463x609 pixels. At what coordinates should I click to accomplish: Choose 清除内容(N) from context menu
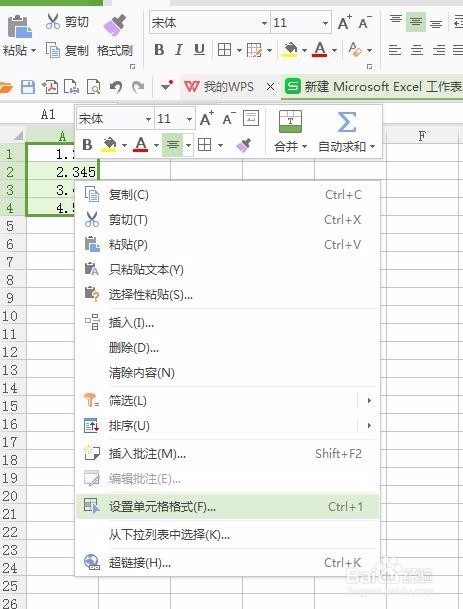(227, 372)
